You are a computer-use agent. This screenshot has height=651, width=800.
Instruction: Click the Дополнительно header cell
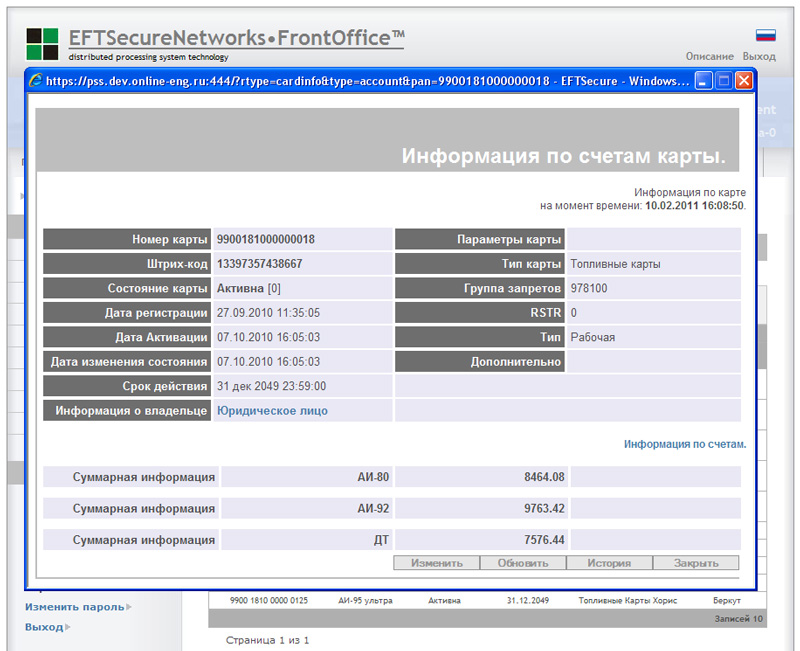pos(480,362)
